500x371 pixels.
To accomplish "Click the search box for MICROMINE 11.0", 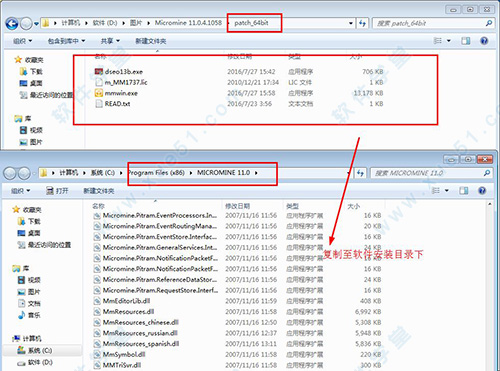I will pos(431,173).
